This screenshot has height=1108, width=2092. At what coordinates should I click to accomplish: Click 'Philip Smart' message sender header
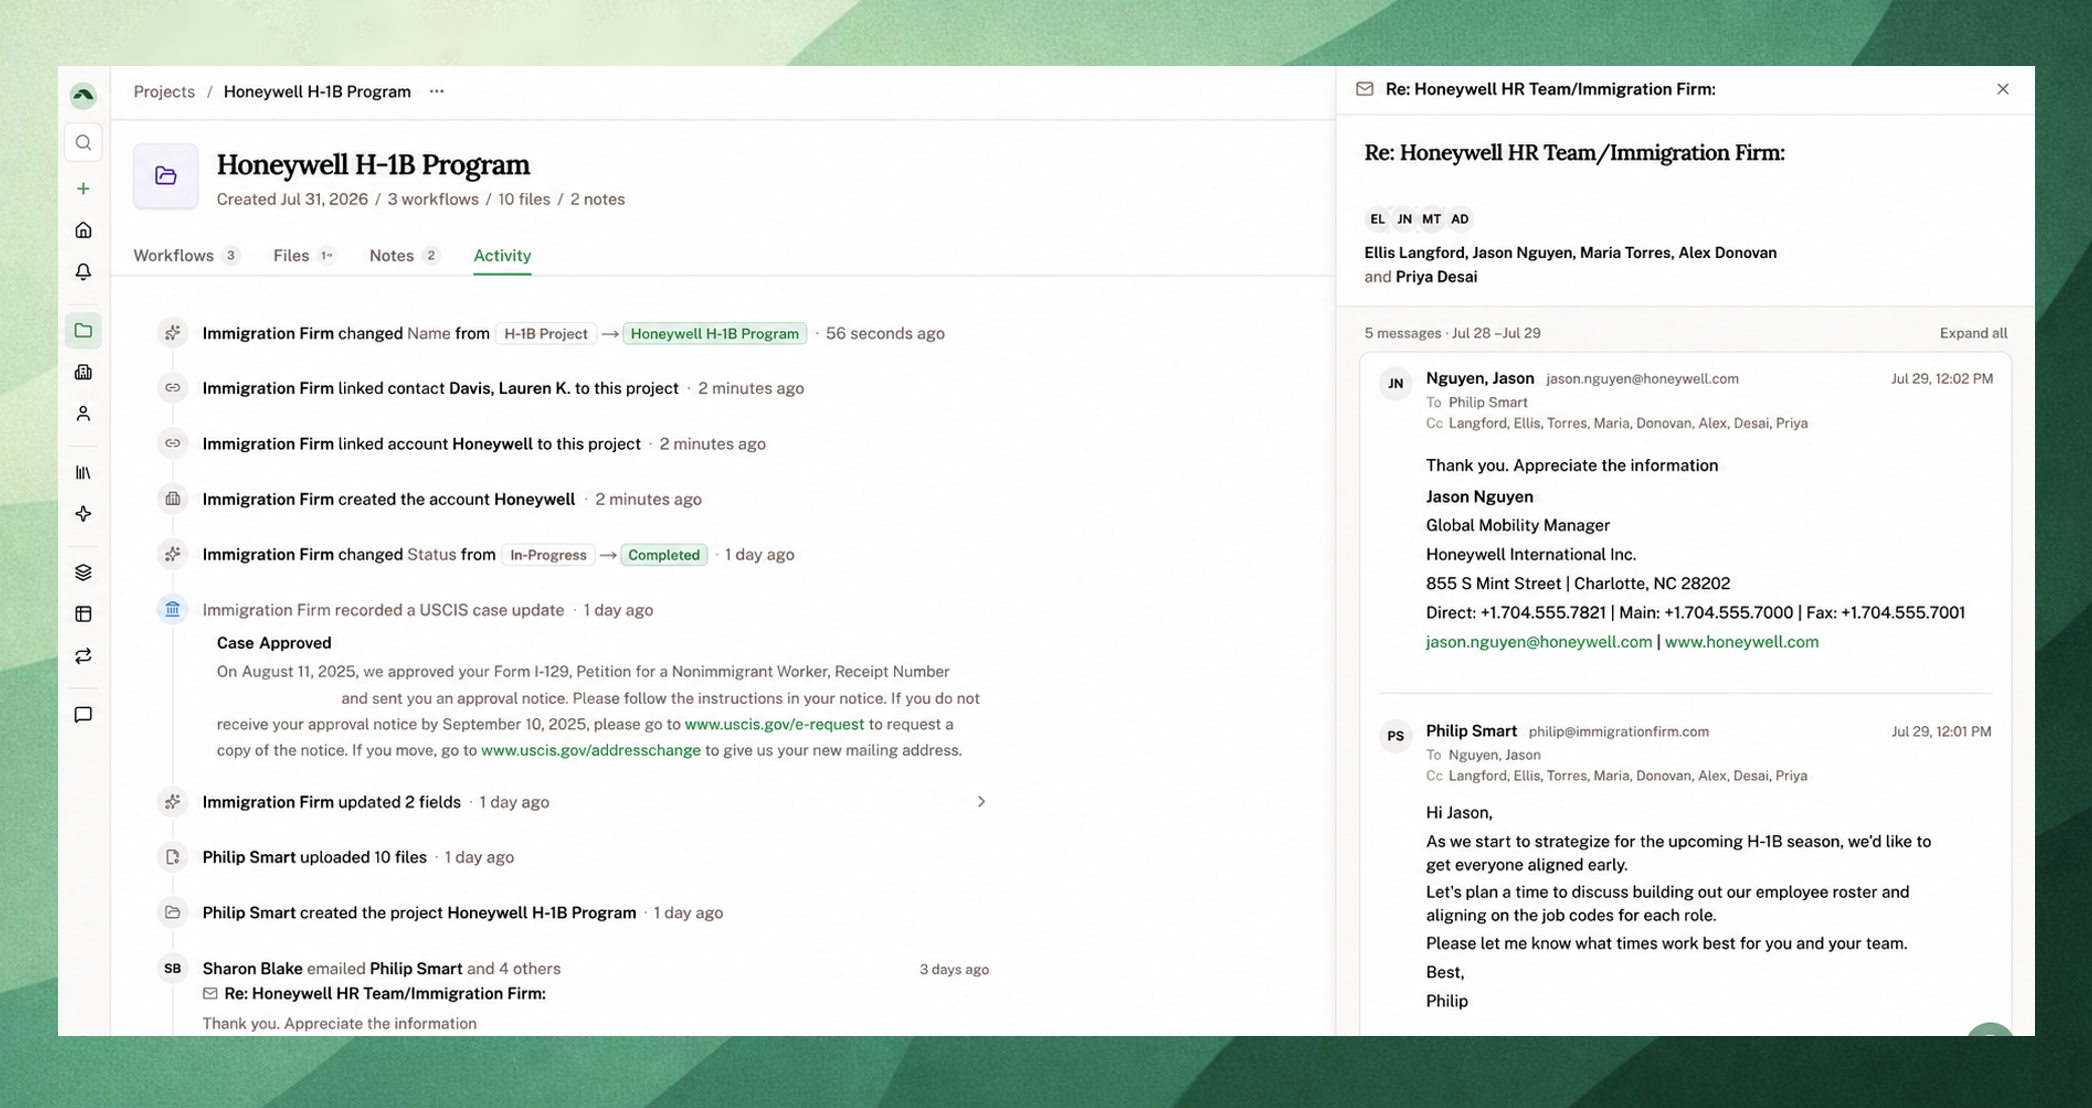tap(1471, 731)
